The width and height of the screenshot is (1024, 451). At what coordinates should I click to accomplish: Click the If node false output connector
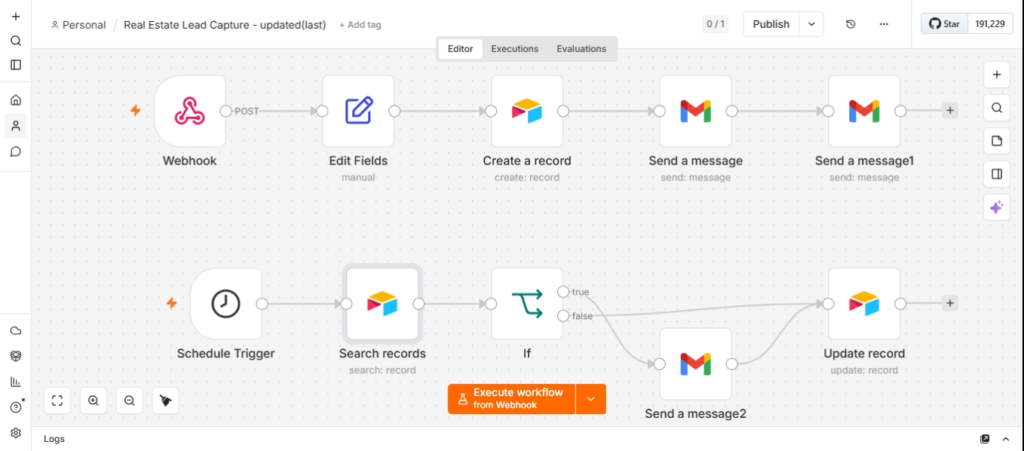[x=563, y=316]
